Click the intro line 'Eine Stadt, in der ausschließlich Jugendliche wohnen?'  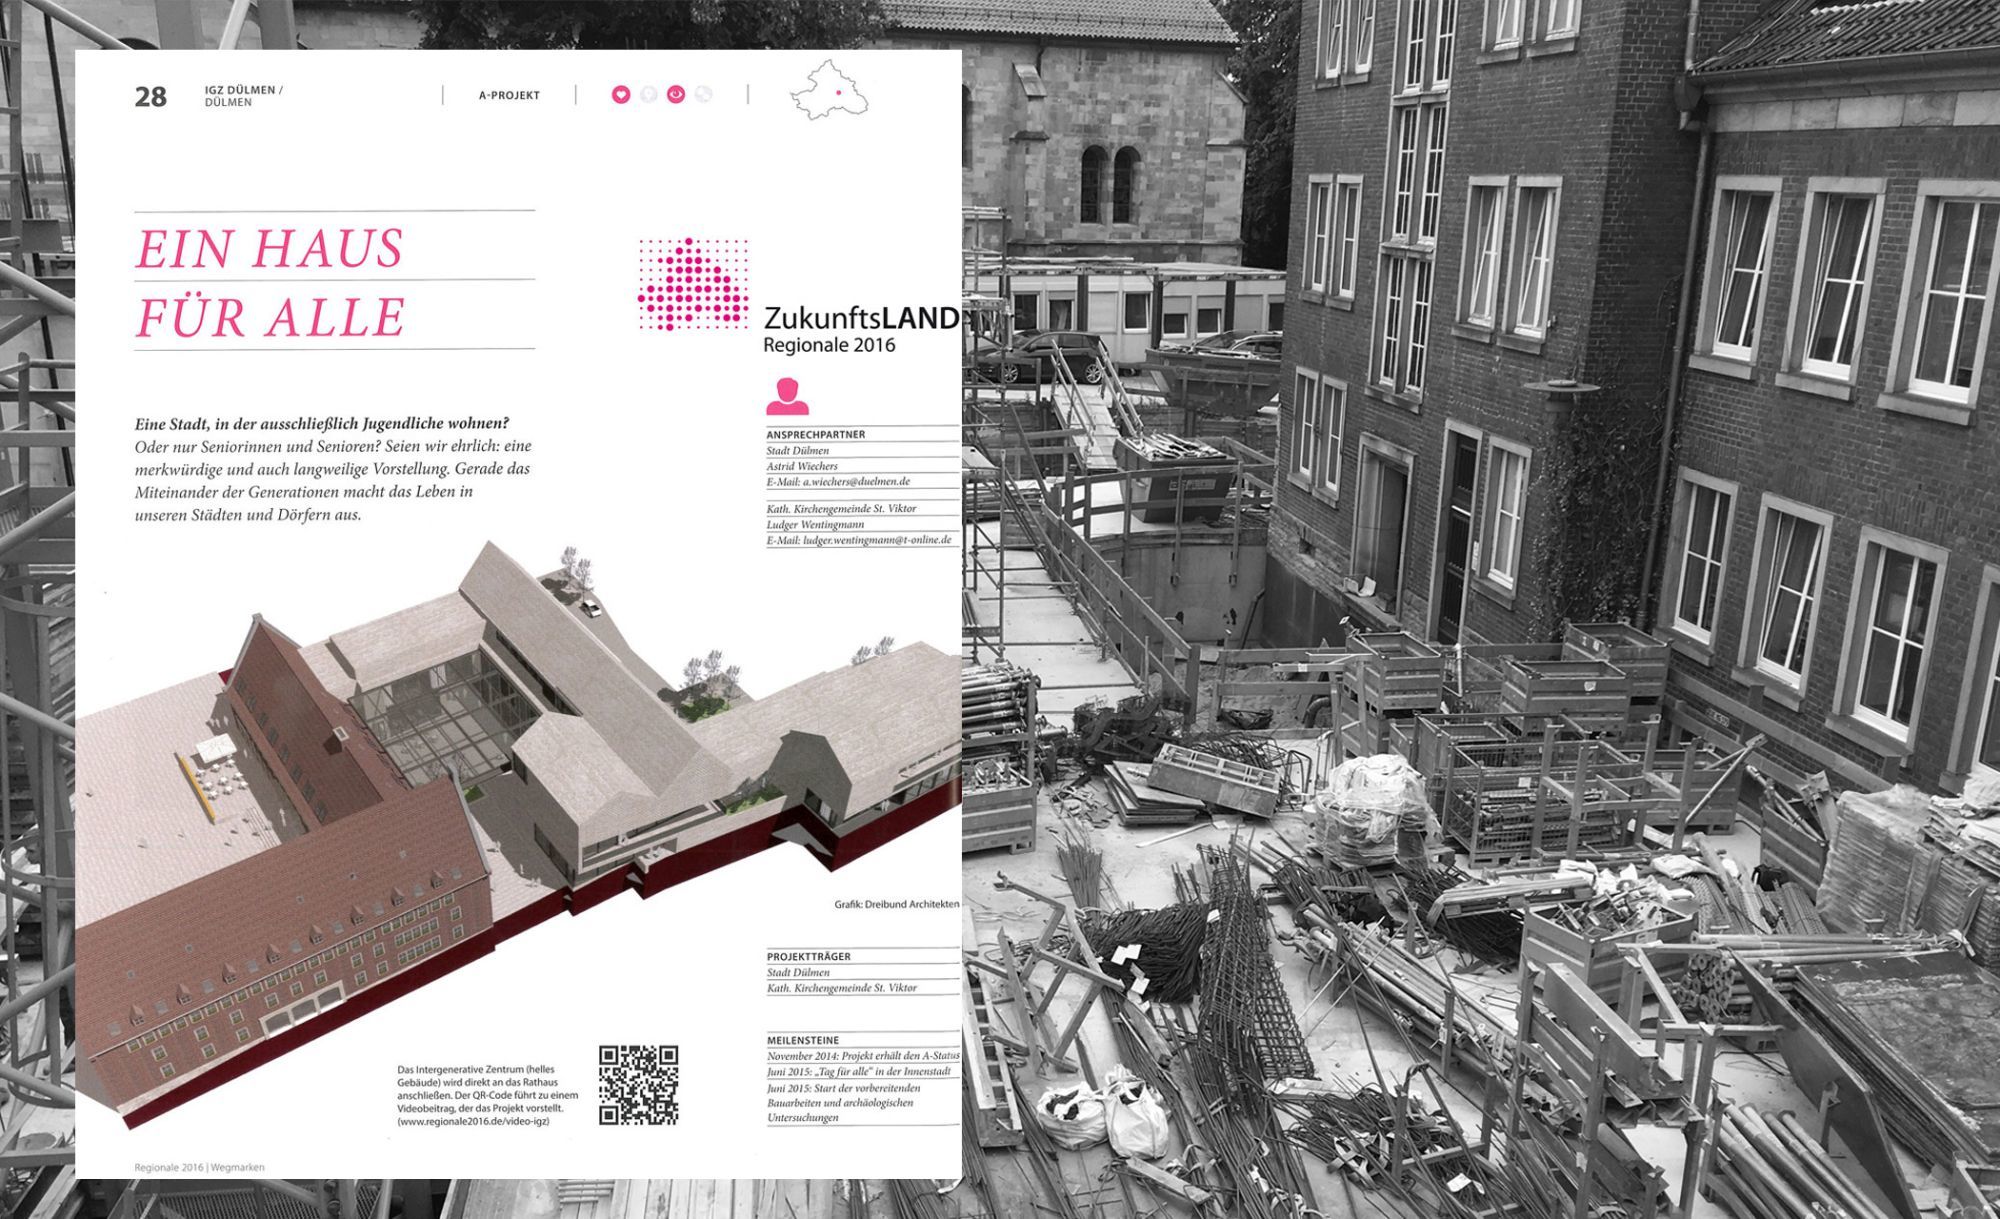coord(322,424)
